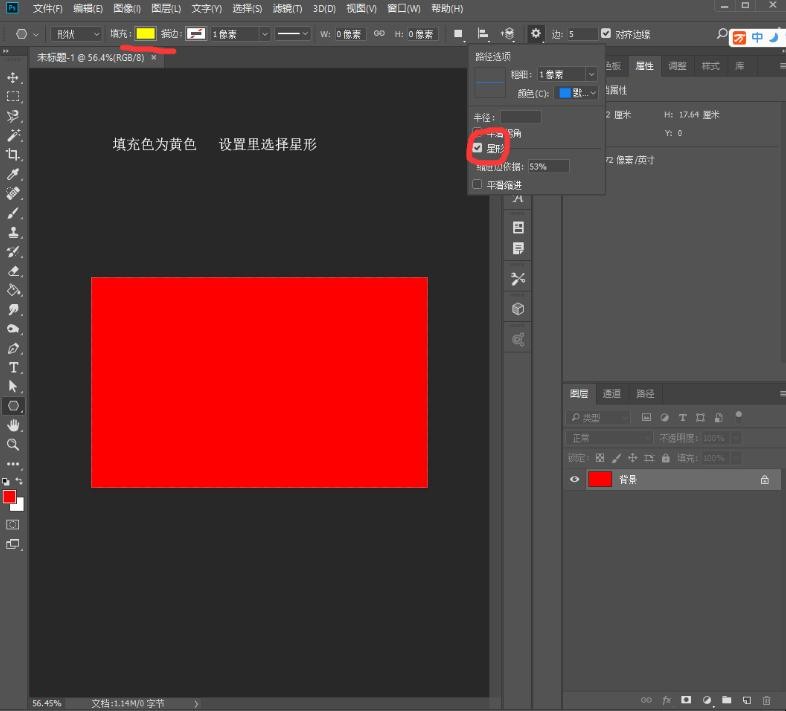Select the Horizontal Type tool

tap(13, 368)
